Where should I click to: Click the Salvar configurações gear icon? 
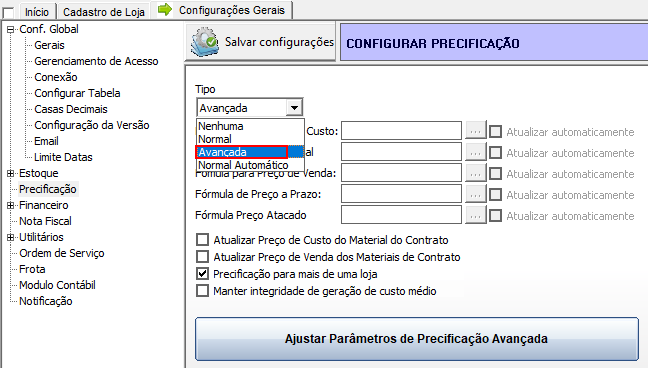tap(205, 41)
